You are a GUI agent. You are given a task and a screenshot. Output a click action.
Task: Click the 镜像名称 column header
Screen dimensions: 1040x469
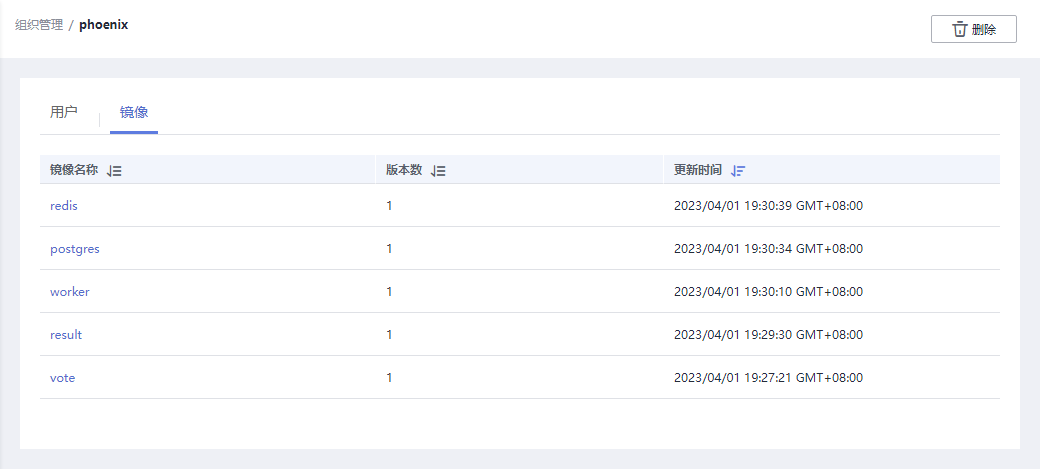pyautogui.click(x=74, y=170)
